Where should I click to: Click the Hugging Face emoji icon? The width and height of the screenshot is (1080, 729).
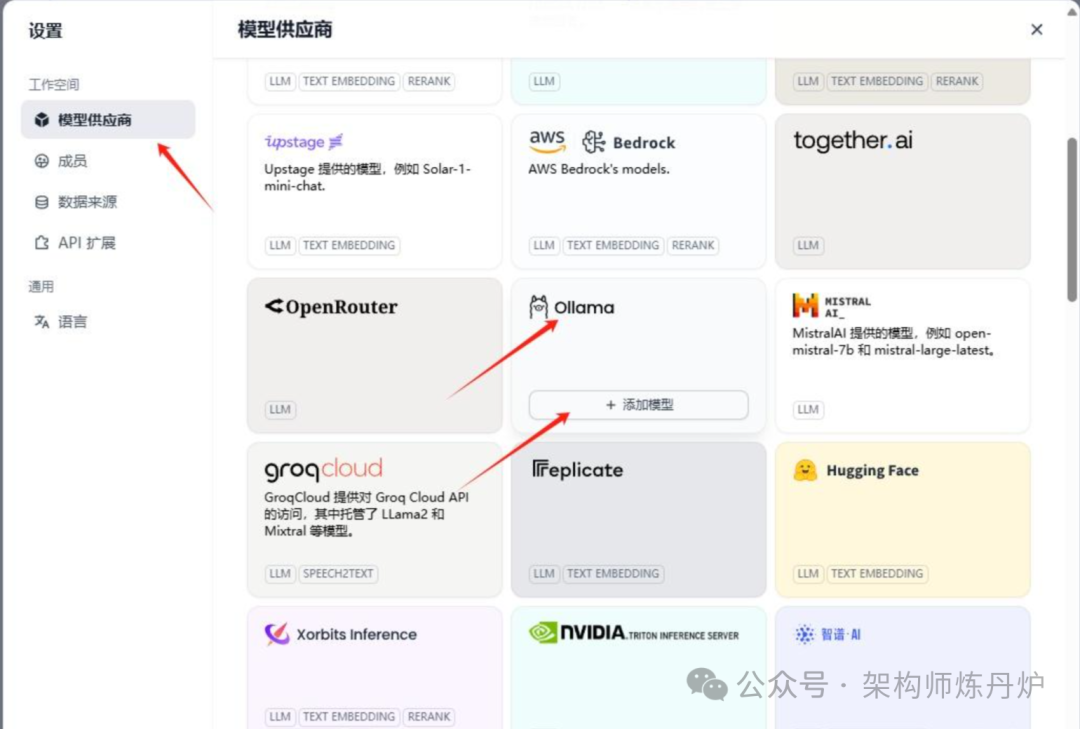804,471
